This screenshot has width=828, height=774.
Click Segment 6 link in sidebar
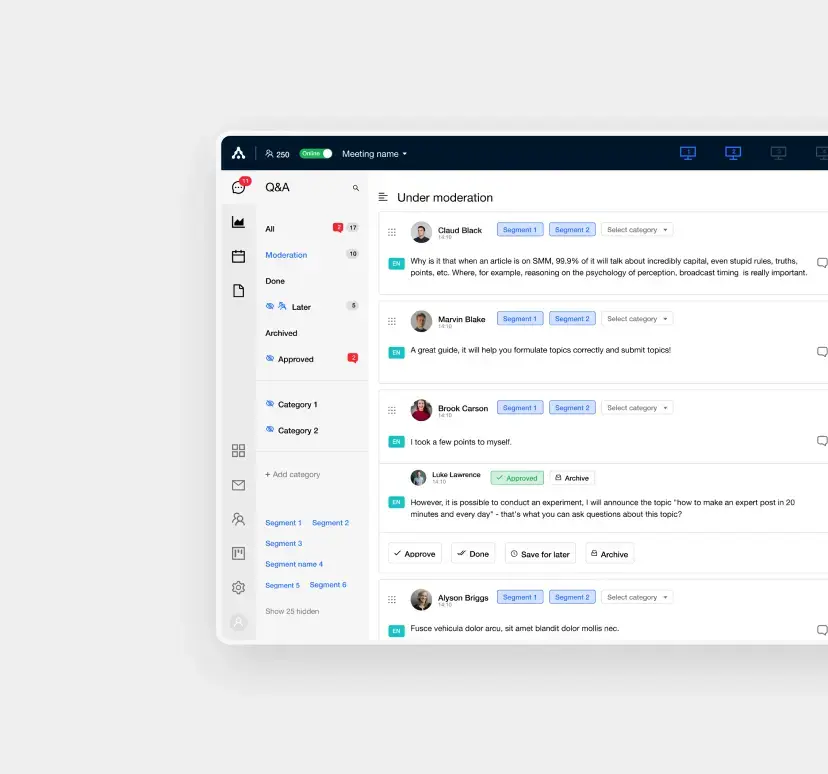click(x=328, y=584)
